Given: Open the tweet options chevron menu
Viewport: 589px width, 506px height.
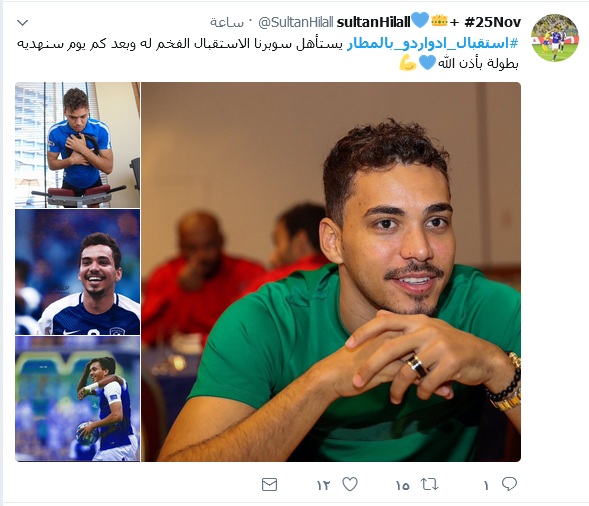Looking at the screenshot, I should coord(23,23).
